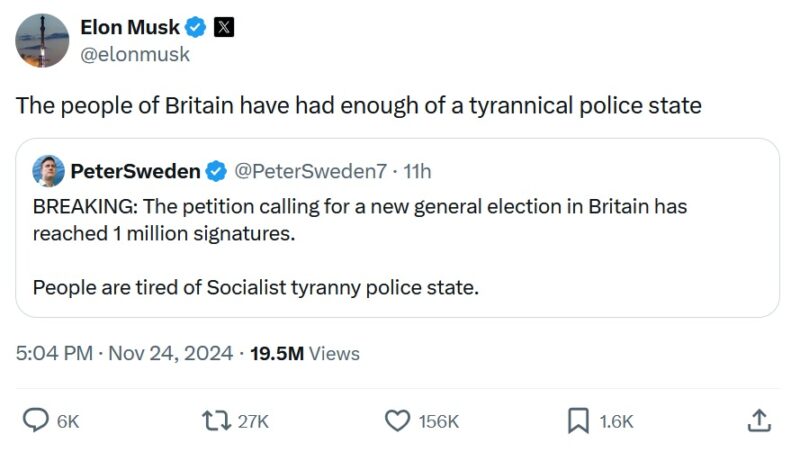
Task: Click the blue verified badge beside Elon Musk
Action: [196, 28]
